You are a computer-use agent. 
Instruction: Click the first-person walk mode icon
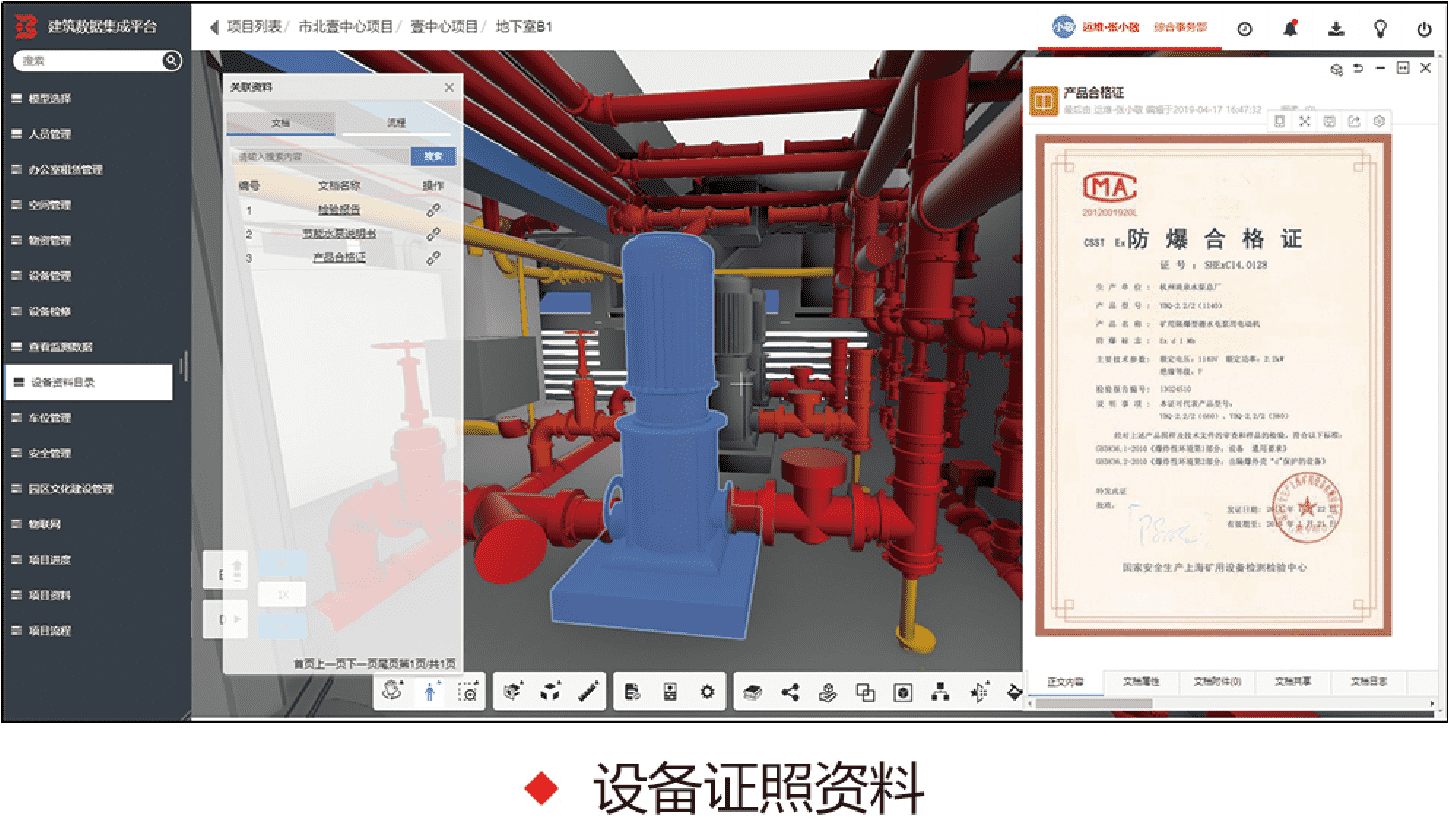click(x=429, y=691)
